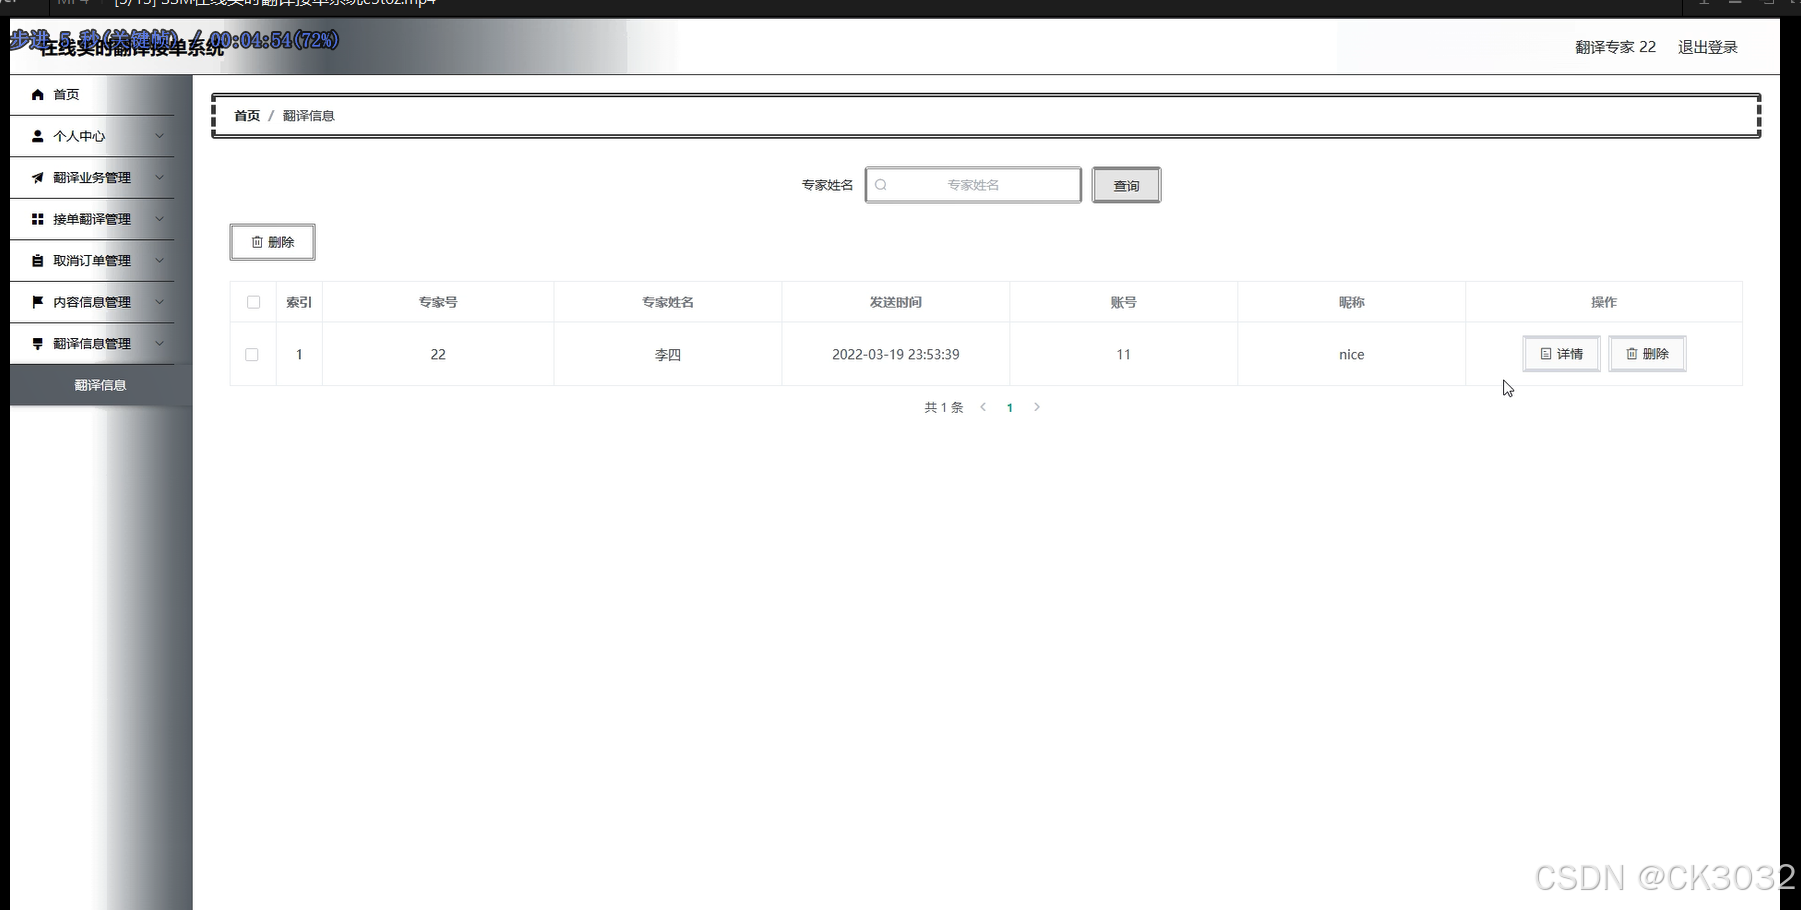Select the home icon beside 首页

pos(38,94)
